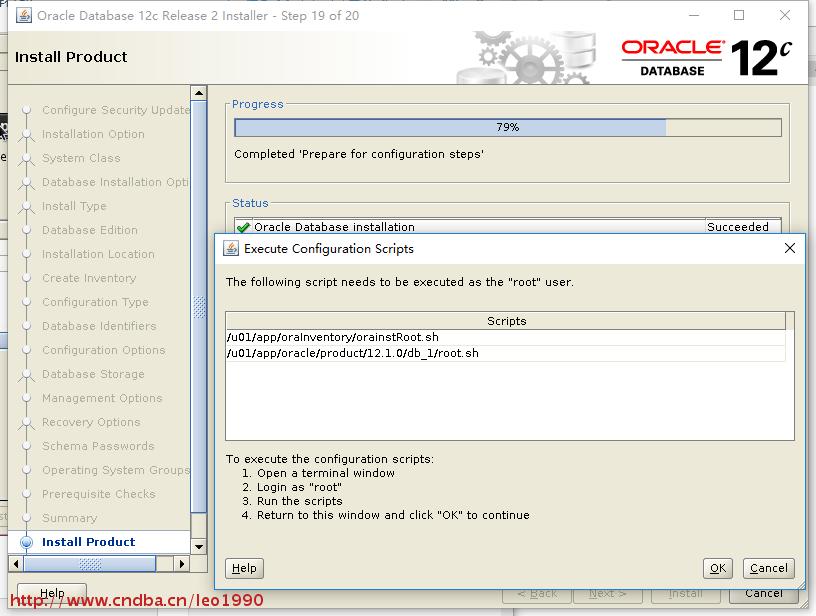Click the Scripts column header

(x=506, y=321)
